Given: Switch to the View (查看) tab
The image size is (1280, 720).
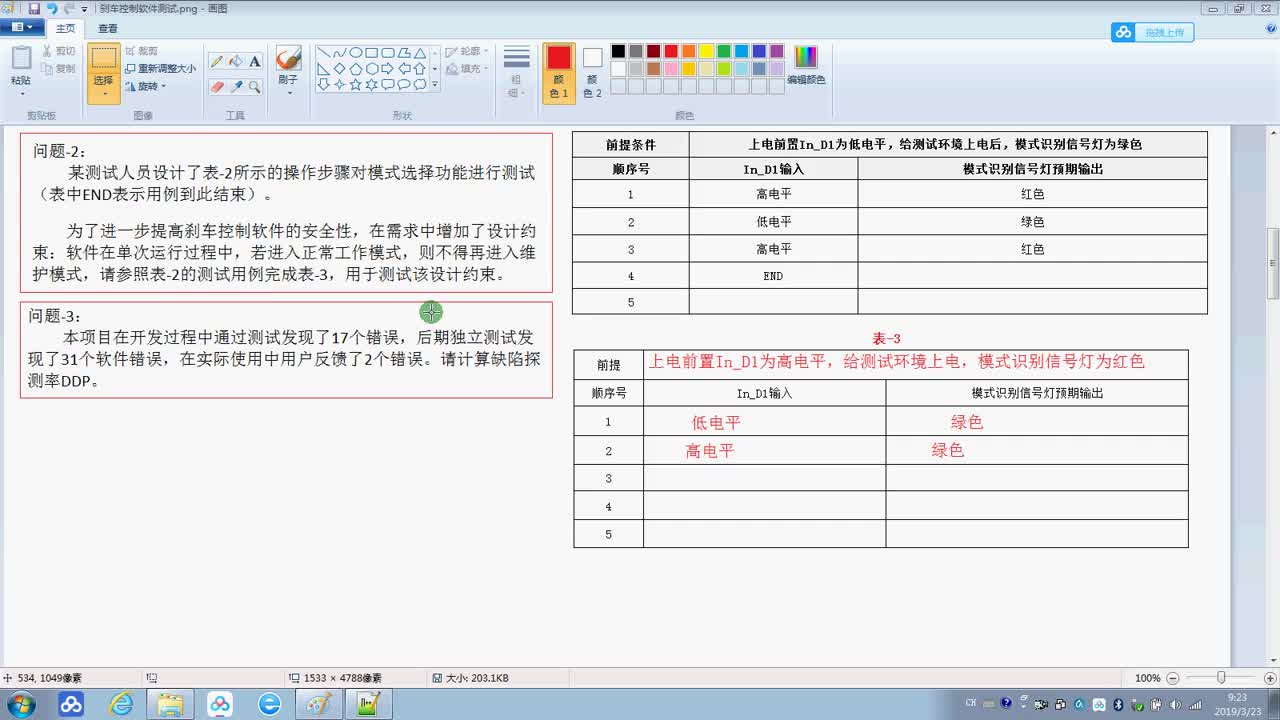Looking at the screenshot, I should pos(108,28).
